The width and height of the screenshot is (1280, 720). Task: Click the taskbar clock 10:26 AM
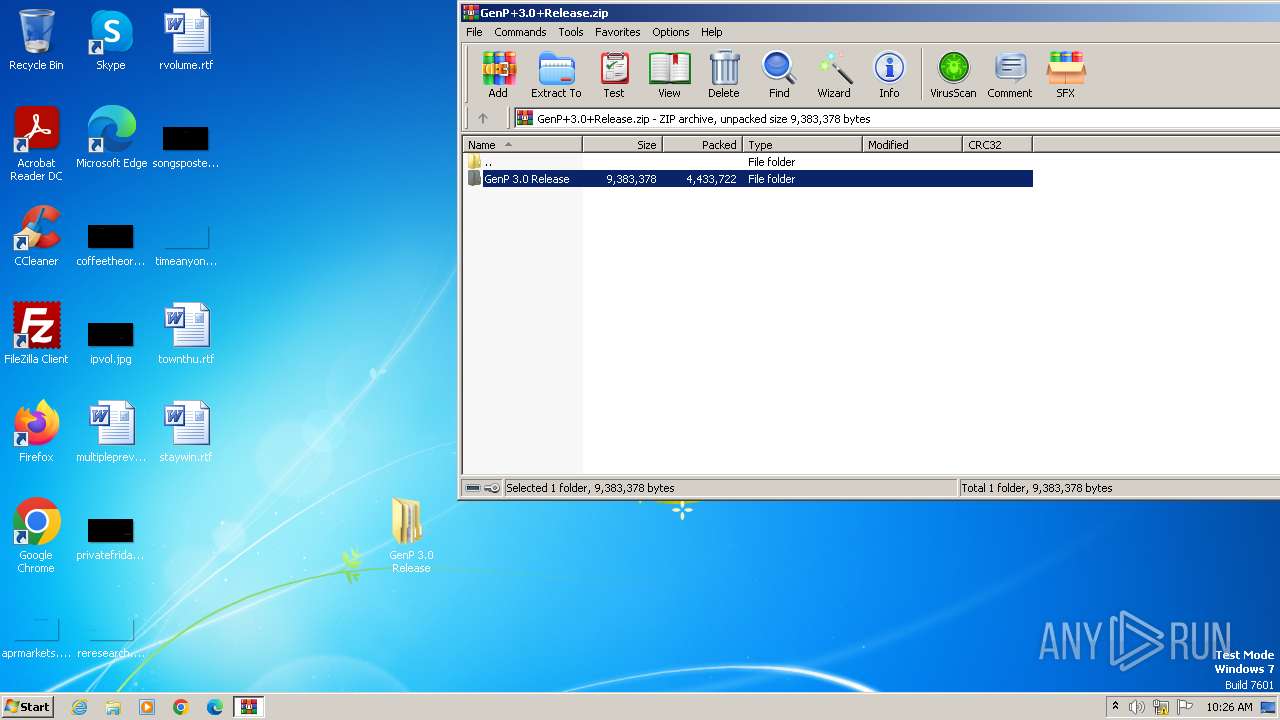point(1229,707)
